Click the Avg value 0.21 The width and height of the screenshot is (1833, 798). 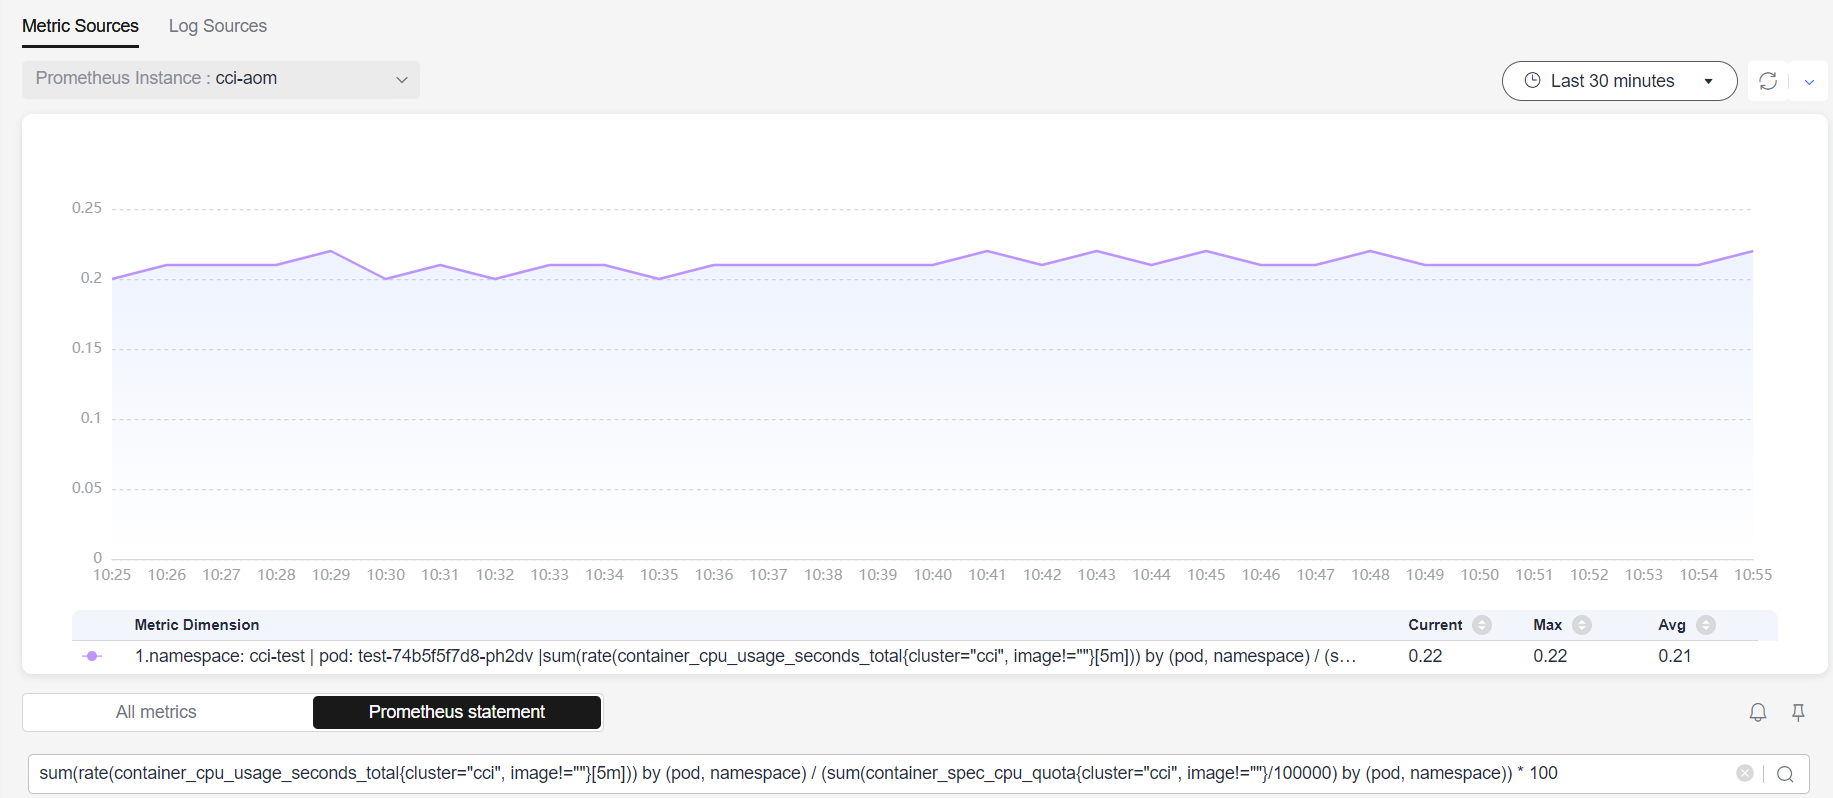click(x=1675, y=656)
